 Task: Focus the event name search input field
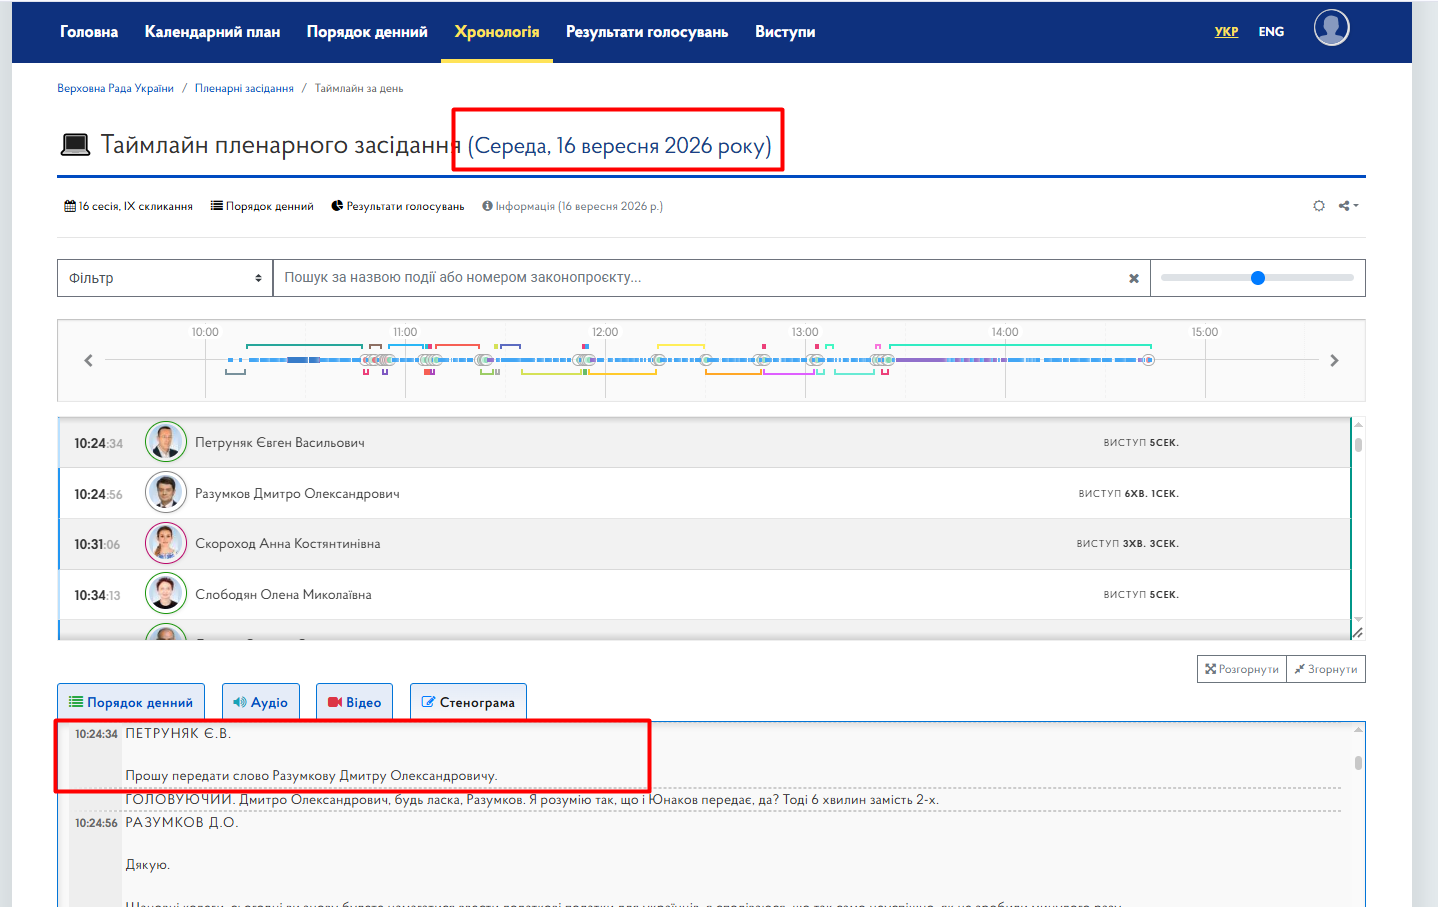point(700,278)
